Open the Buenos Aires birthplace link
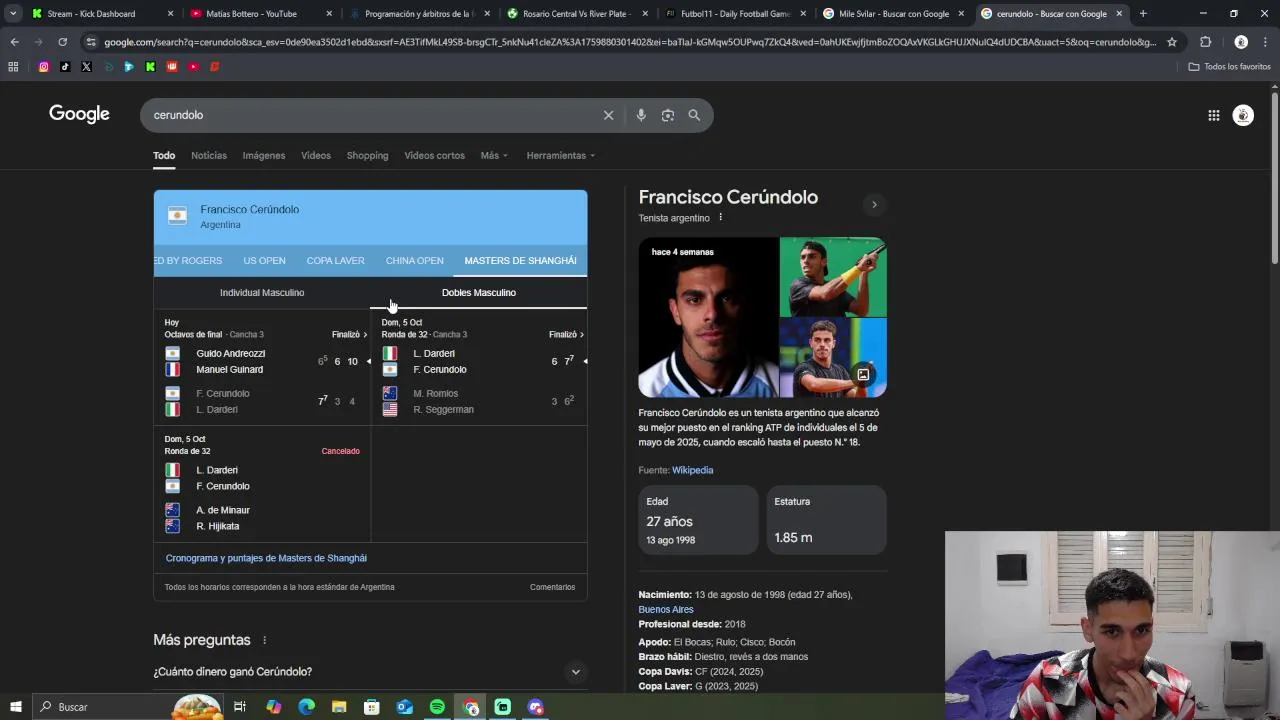Image resolution: width=1280 pixels, height=720 pixels. tap(666, 609)
